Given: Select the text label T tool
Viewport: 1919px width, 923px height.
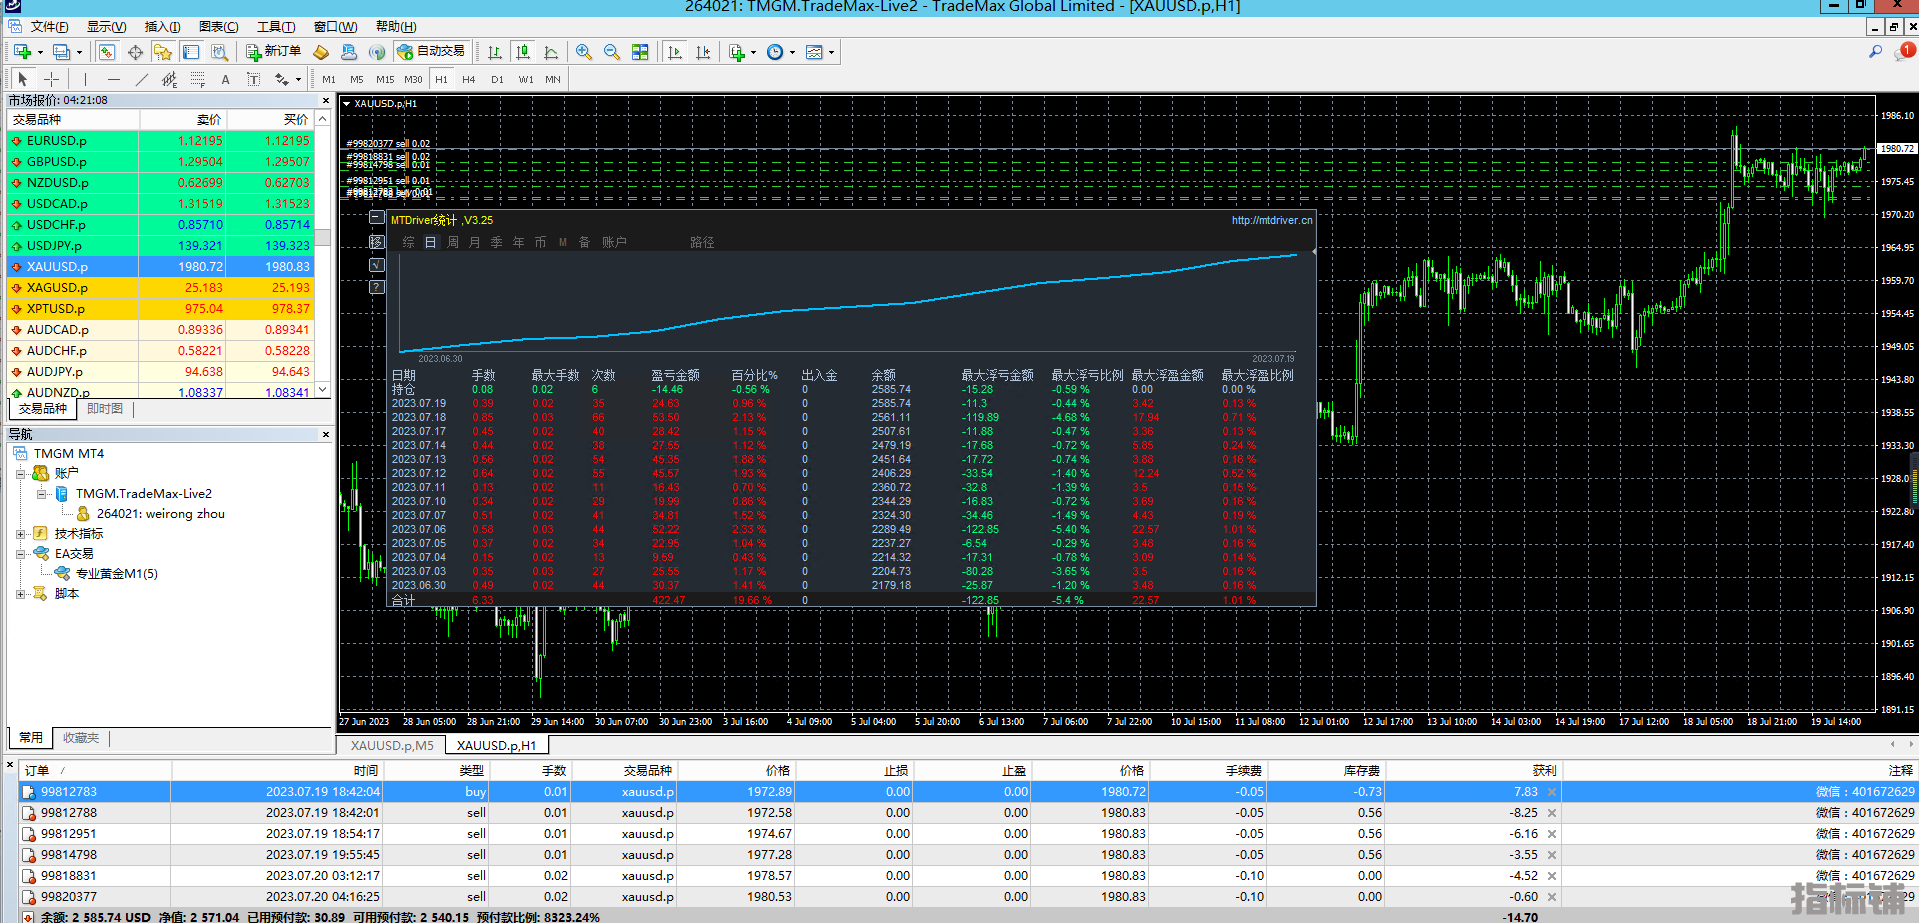Looking at the screenshot, I should (x=254, y=79).
